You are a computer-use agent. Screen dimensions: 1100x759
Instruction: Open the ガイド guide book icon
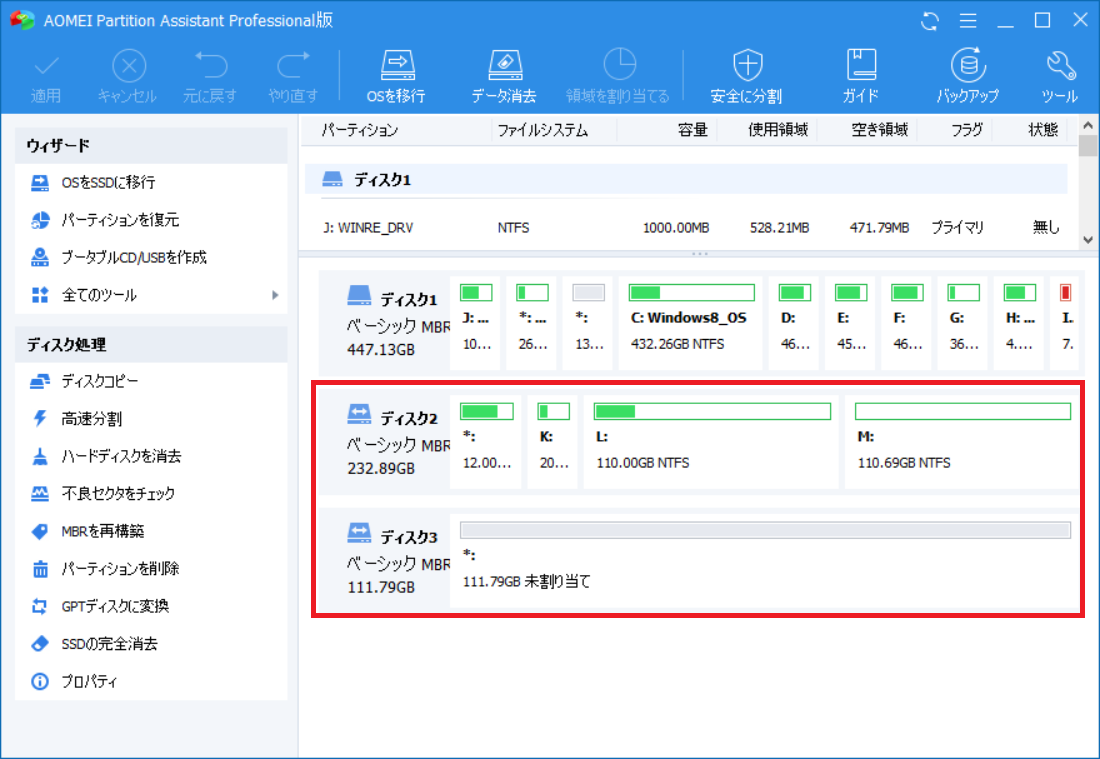tap(861, 65)
